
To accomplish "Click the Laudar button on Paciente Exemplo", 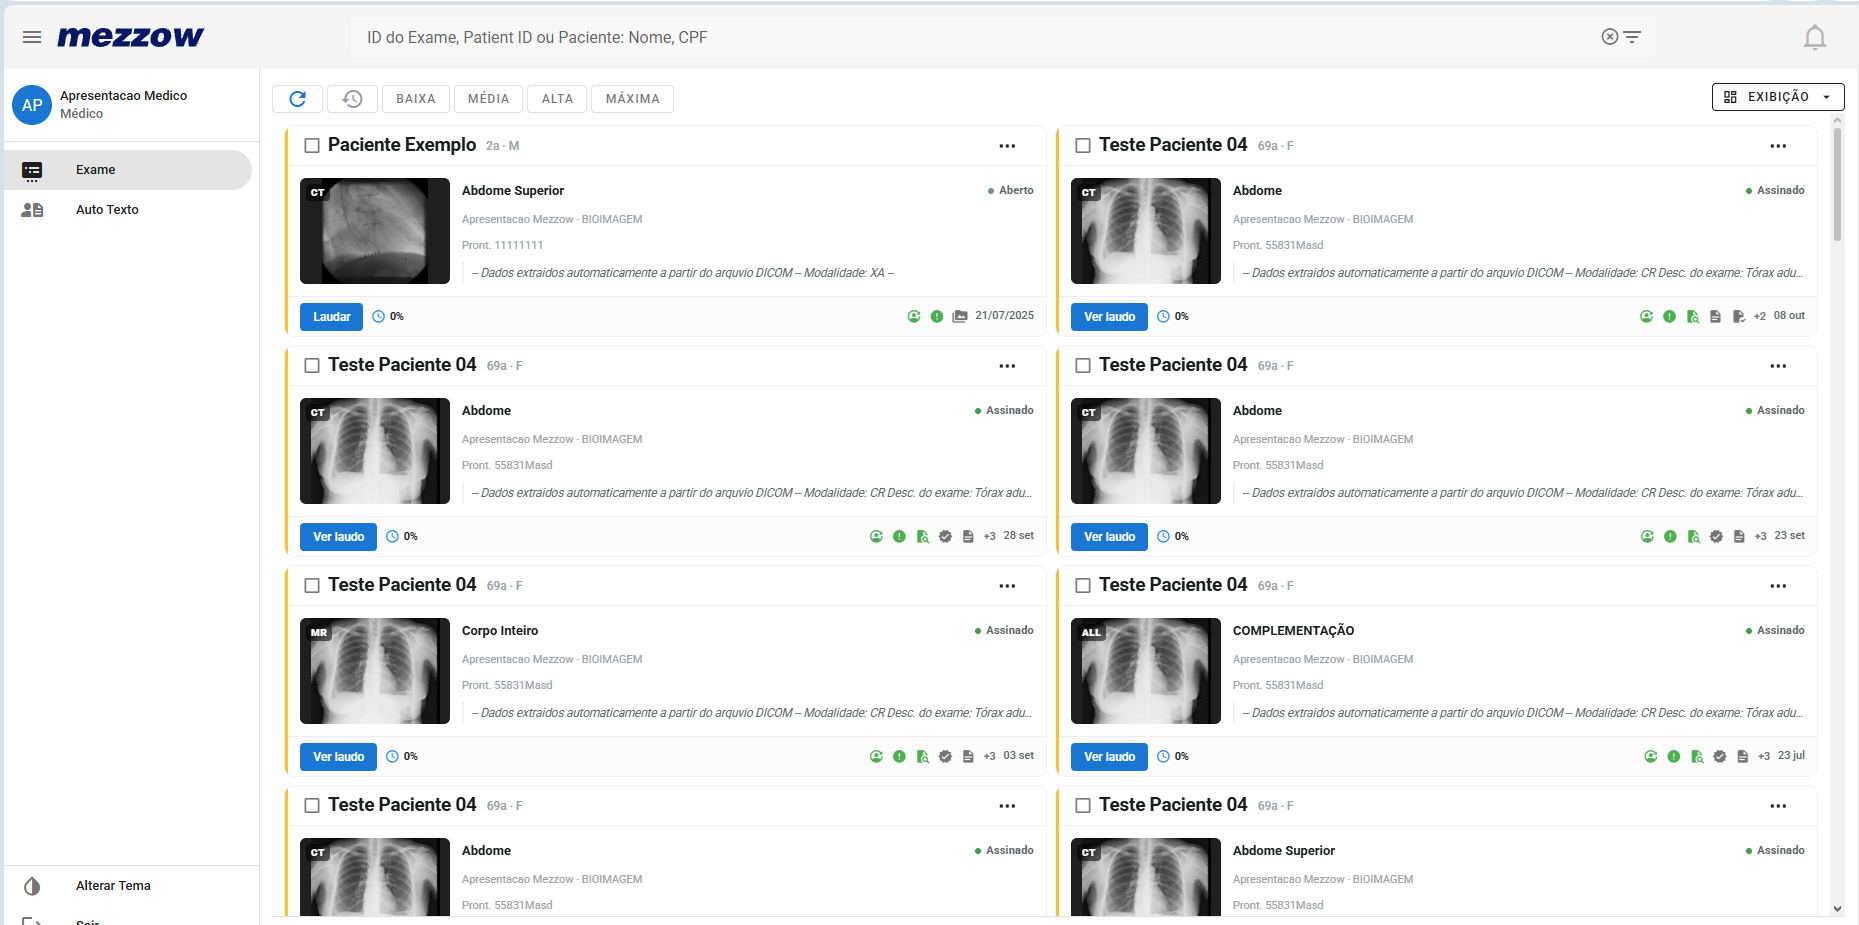I will coord(331,317).
